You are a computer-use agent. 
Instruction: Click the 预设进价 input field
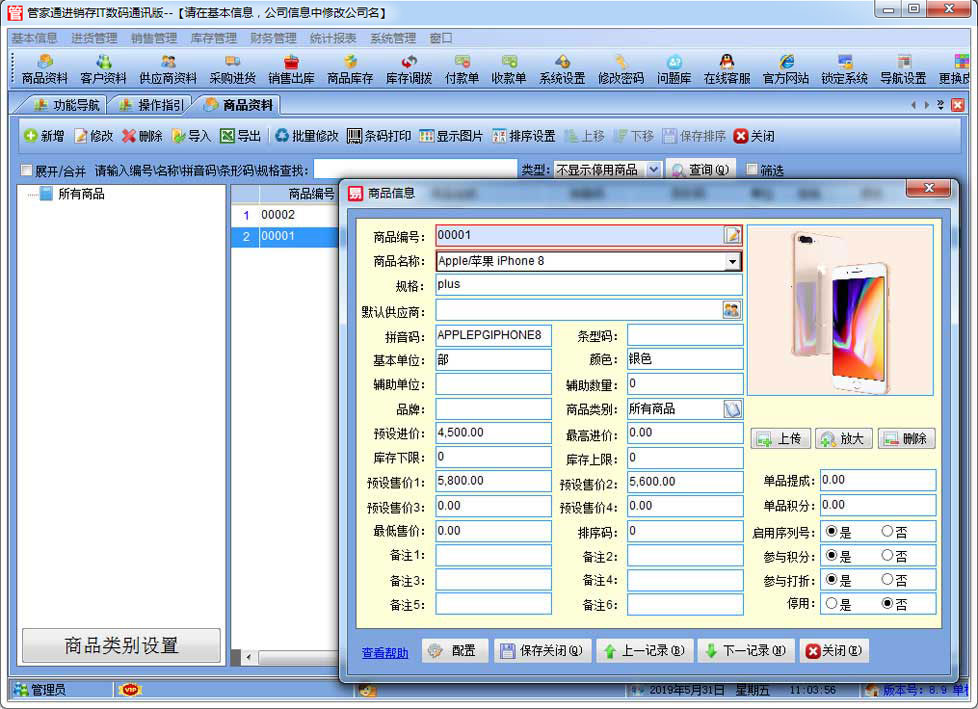pos(493,433)
